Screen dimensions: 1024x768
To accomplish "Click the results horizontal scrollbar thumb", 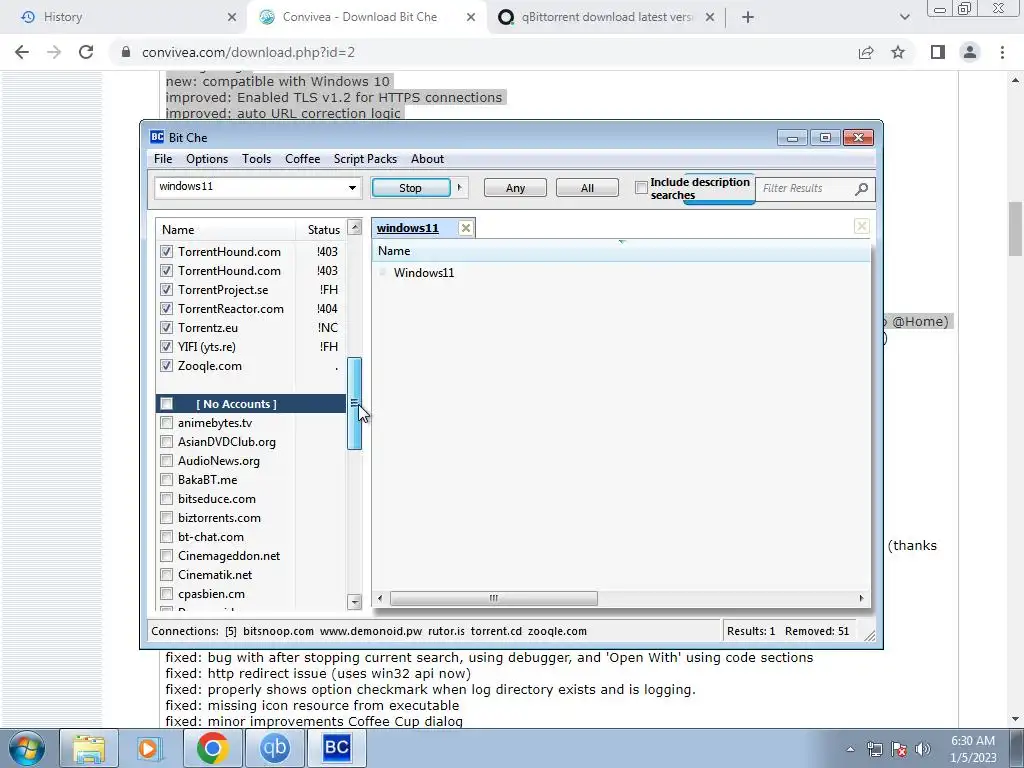I will point(494,598).
